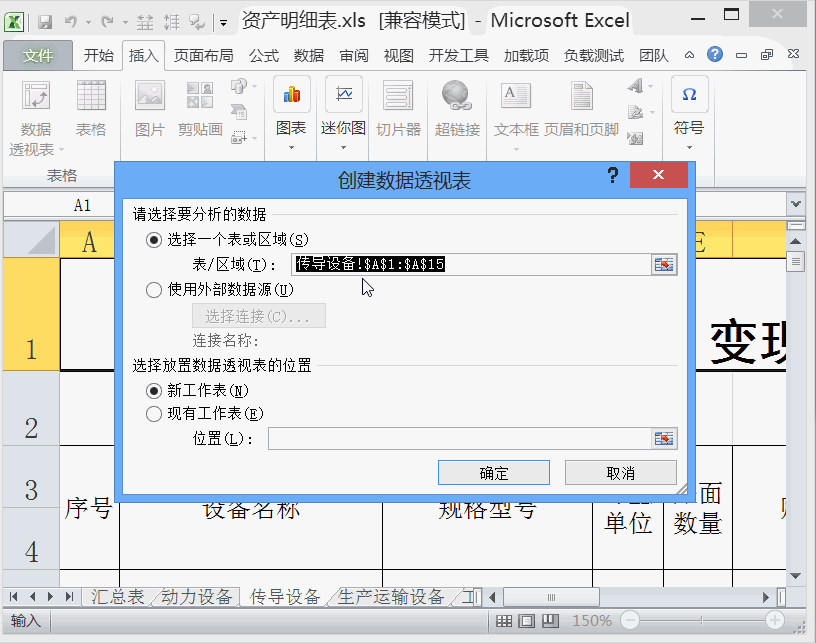Open the 文件 tab

pos(38,55)
